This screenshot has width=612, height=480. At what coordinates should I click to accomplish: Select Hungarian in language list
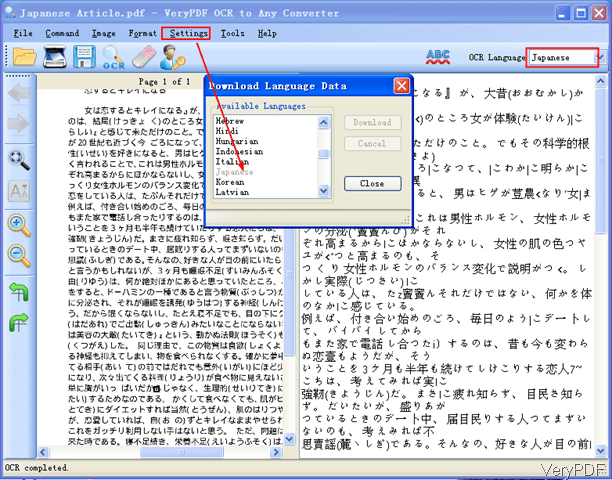[266, 141]
